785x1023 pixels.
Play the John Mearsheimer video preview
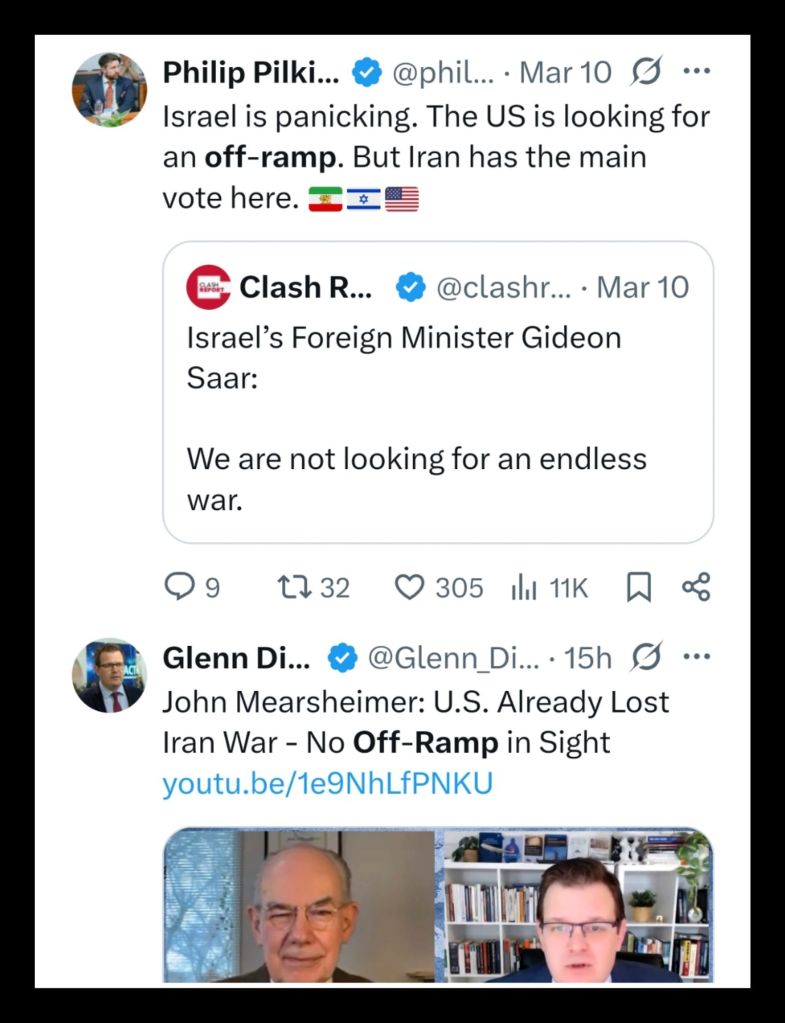tap(438, 905)
